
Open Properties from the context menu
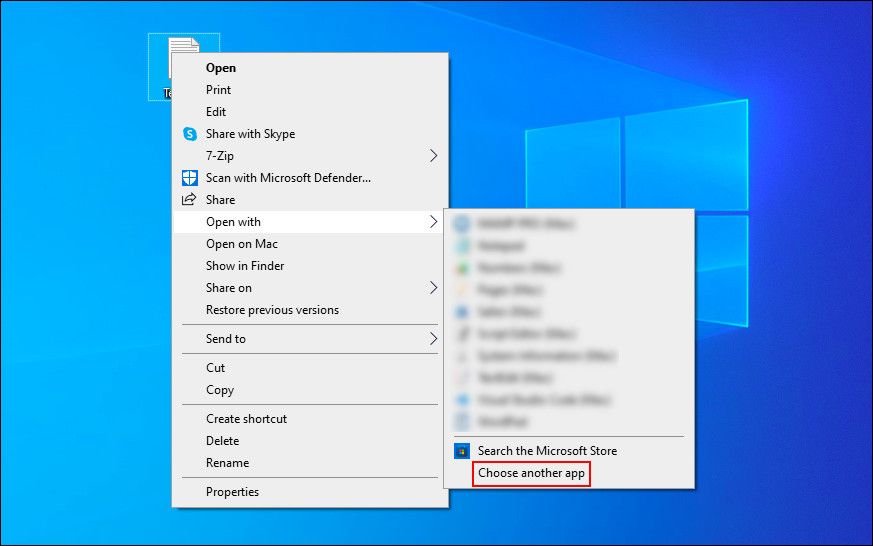(x=310, y=492)
